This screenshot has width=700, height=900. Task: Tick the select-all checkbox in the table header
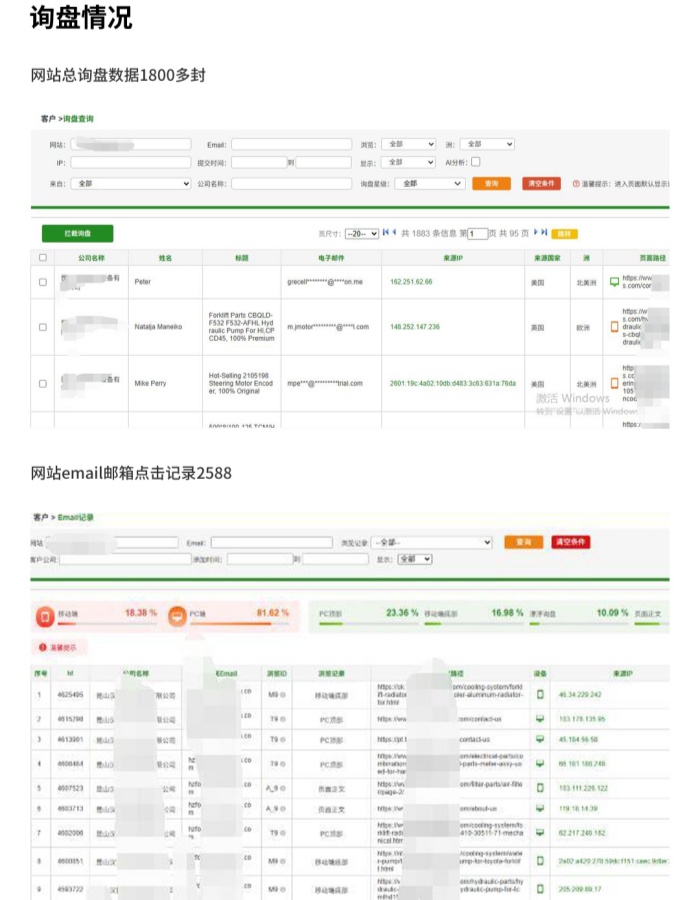[x=42, y=258]
